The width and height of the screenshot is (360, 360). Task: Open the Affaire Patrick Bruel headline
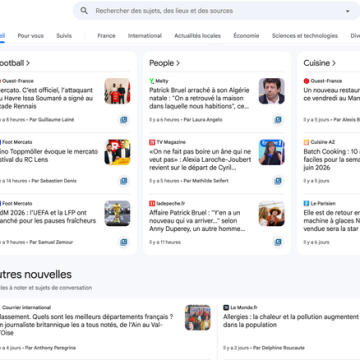tap(197, 221)
